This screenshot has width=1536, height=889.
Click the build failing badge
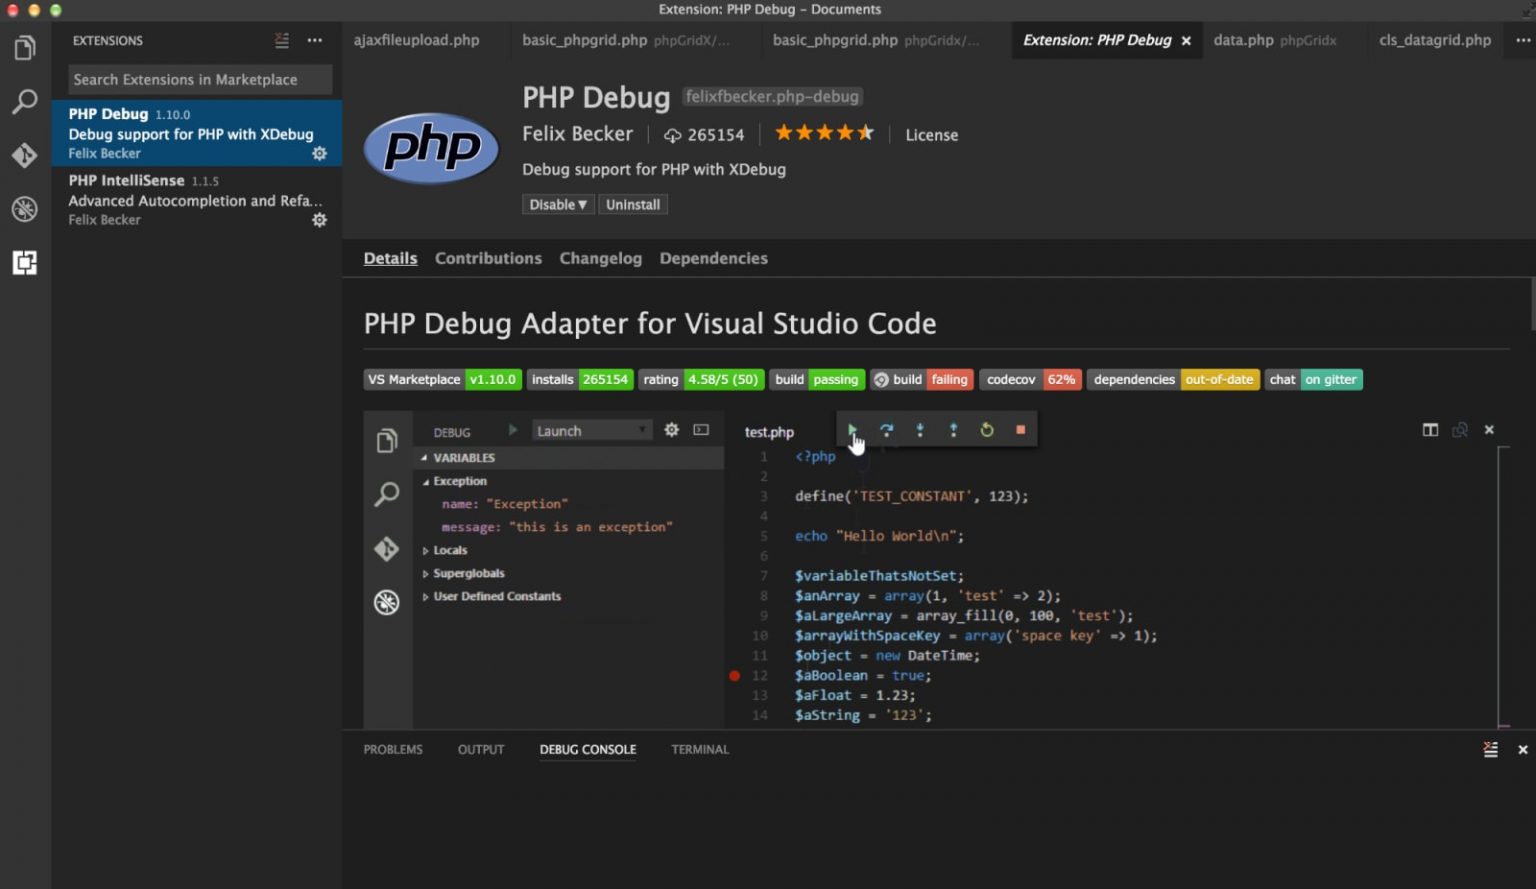pos(921,380)
